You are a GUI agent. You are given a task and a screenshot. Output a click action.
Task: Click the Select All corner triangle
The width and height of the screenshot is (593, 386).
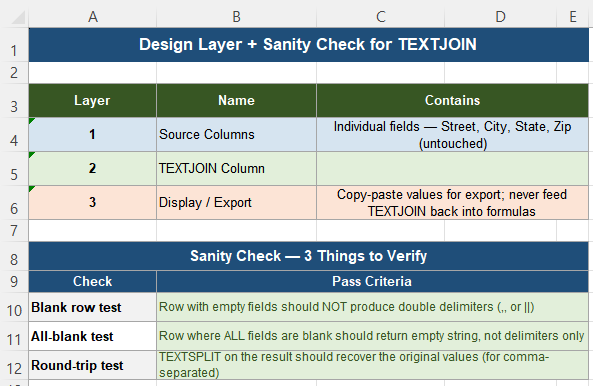18,17
